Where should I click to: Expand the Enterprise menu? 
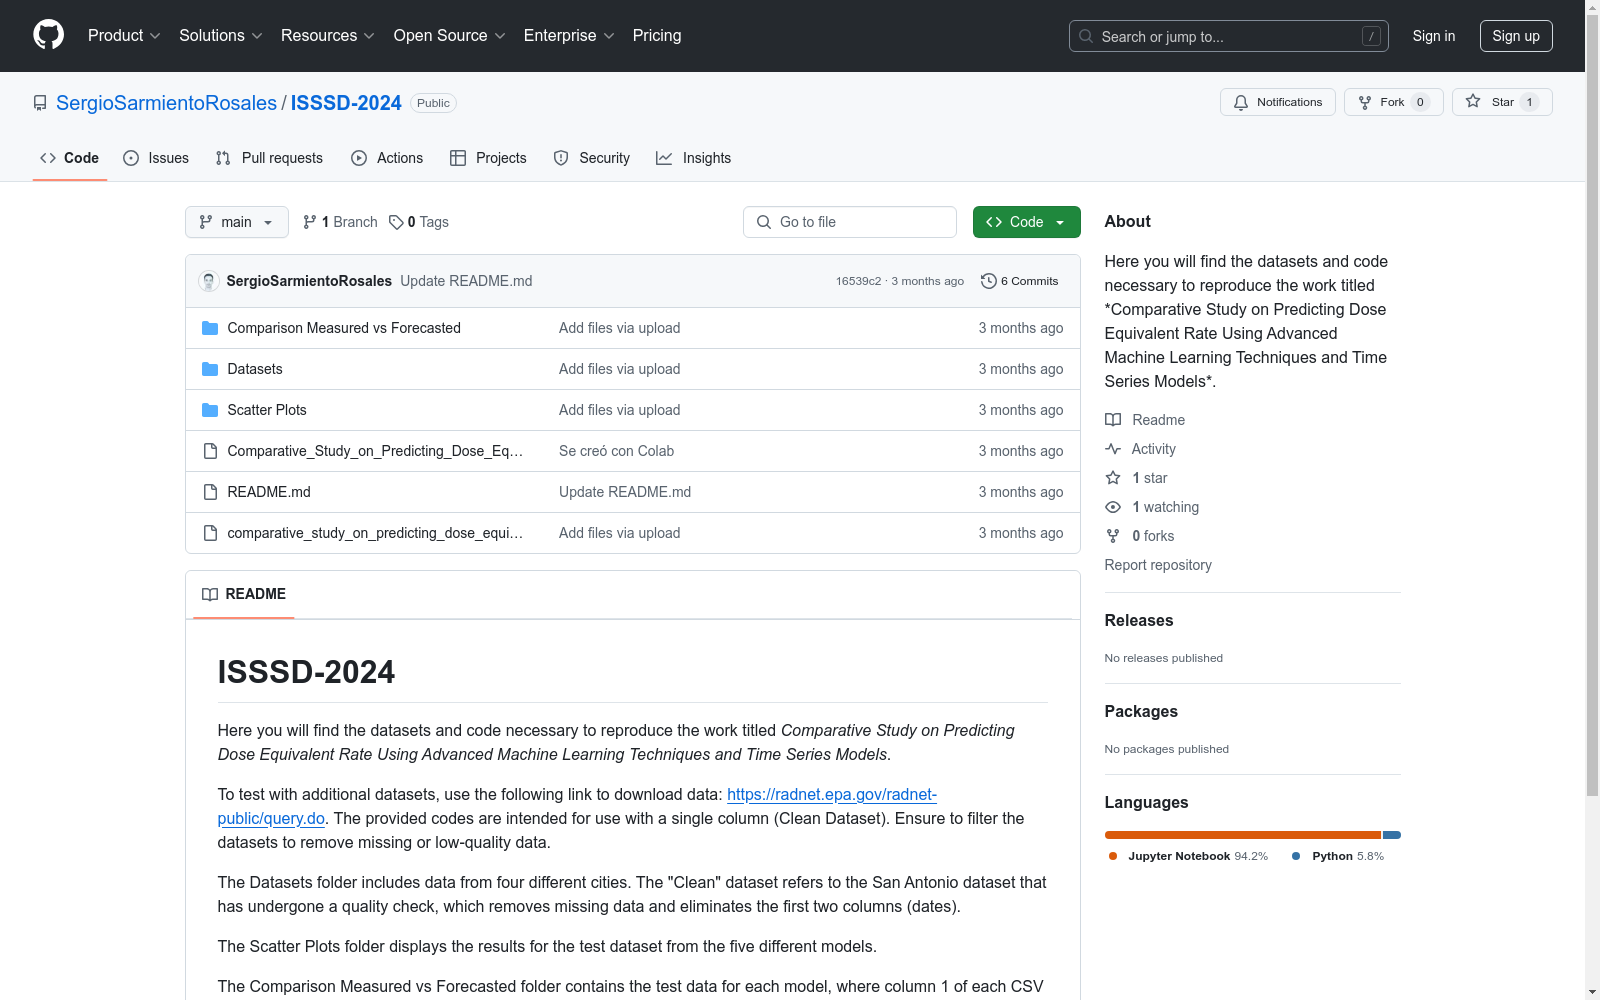click(x=569, y=36)
